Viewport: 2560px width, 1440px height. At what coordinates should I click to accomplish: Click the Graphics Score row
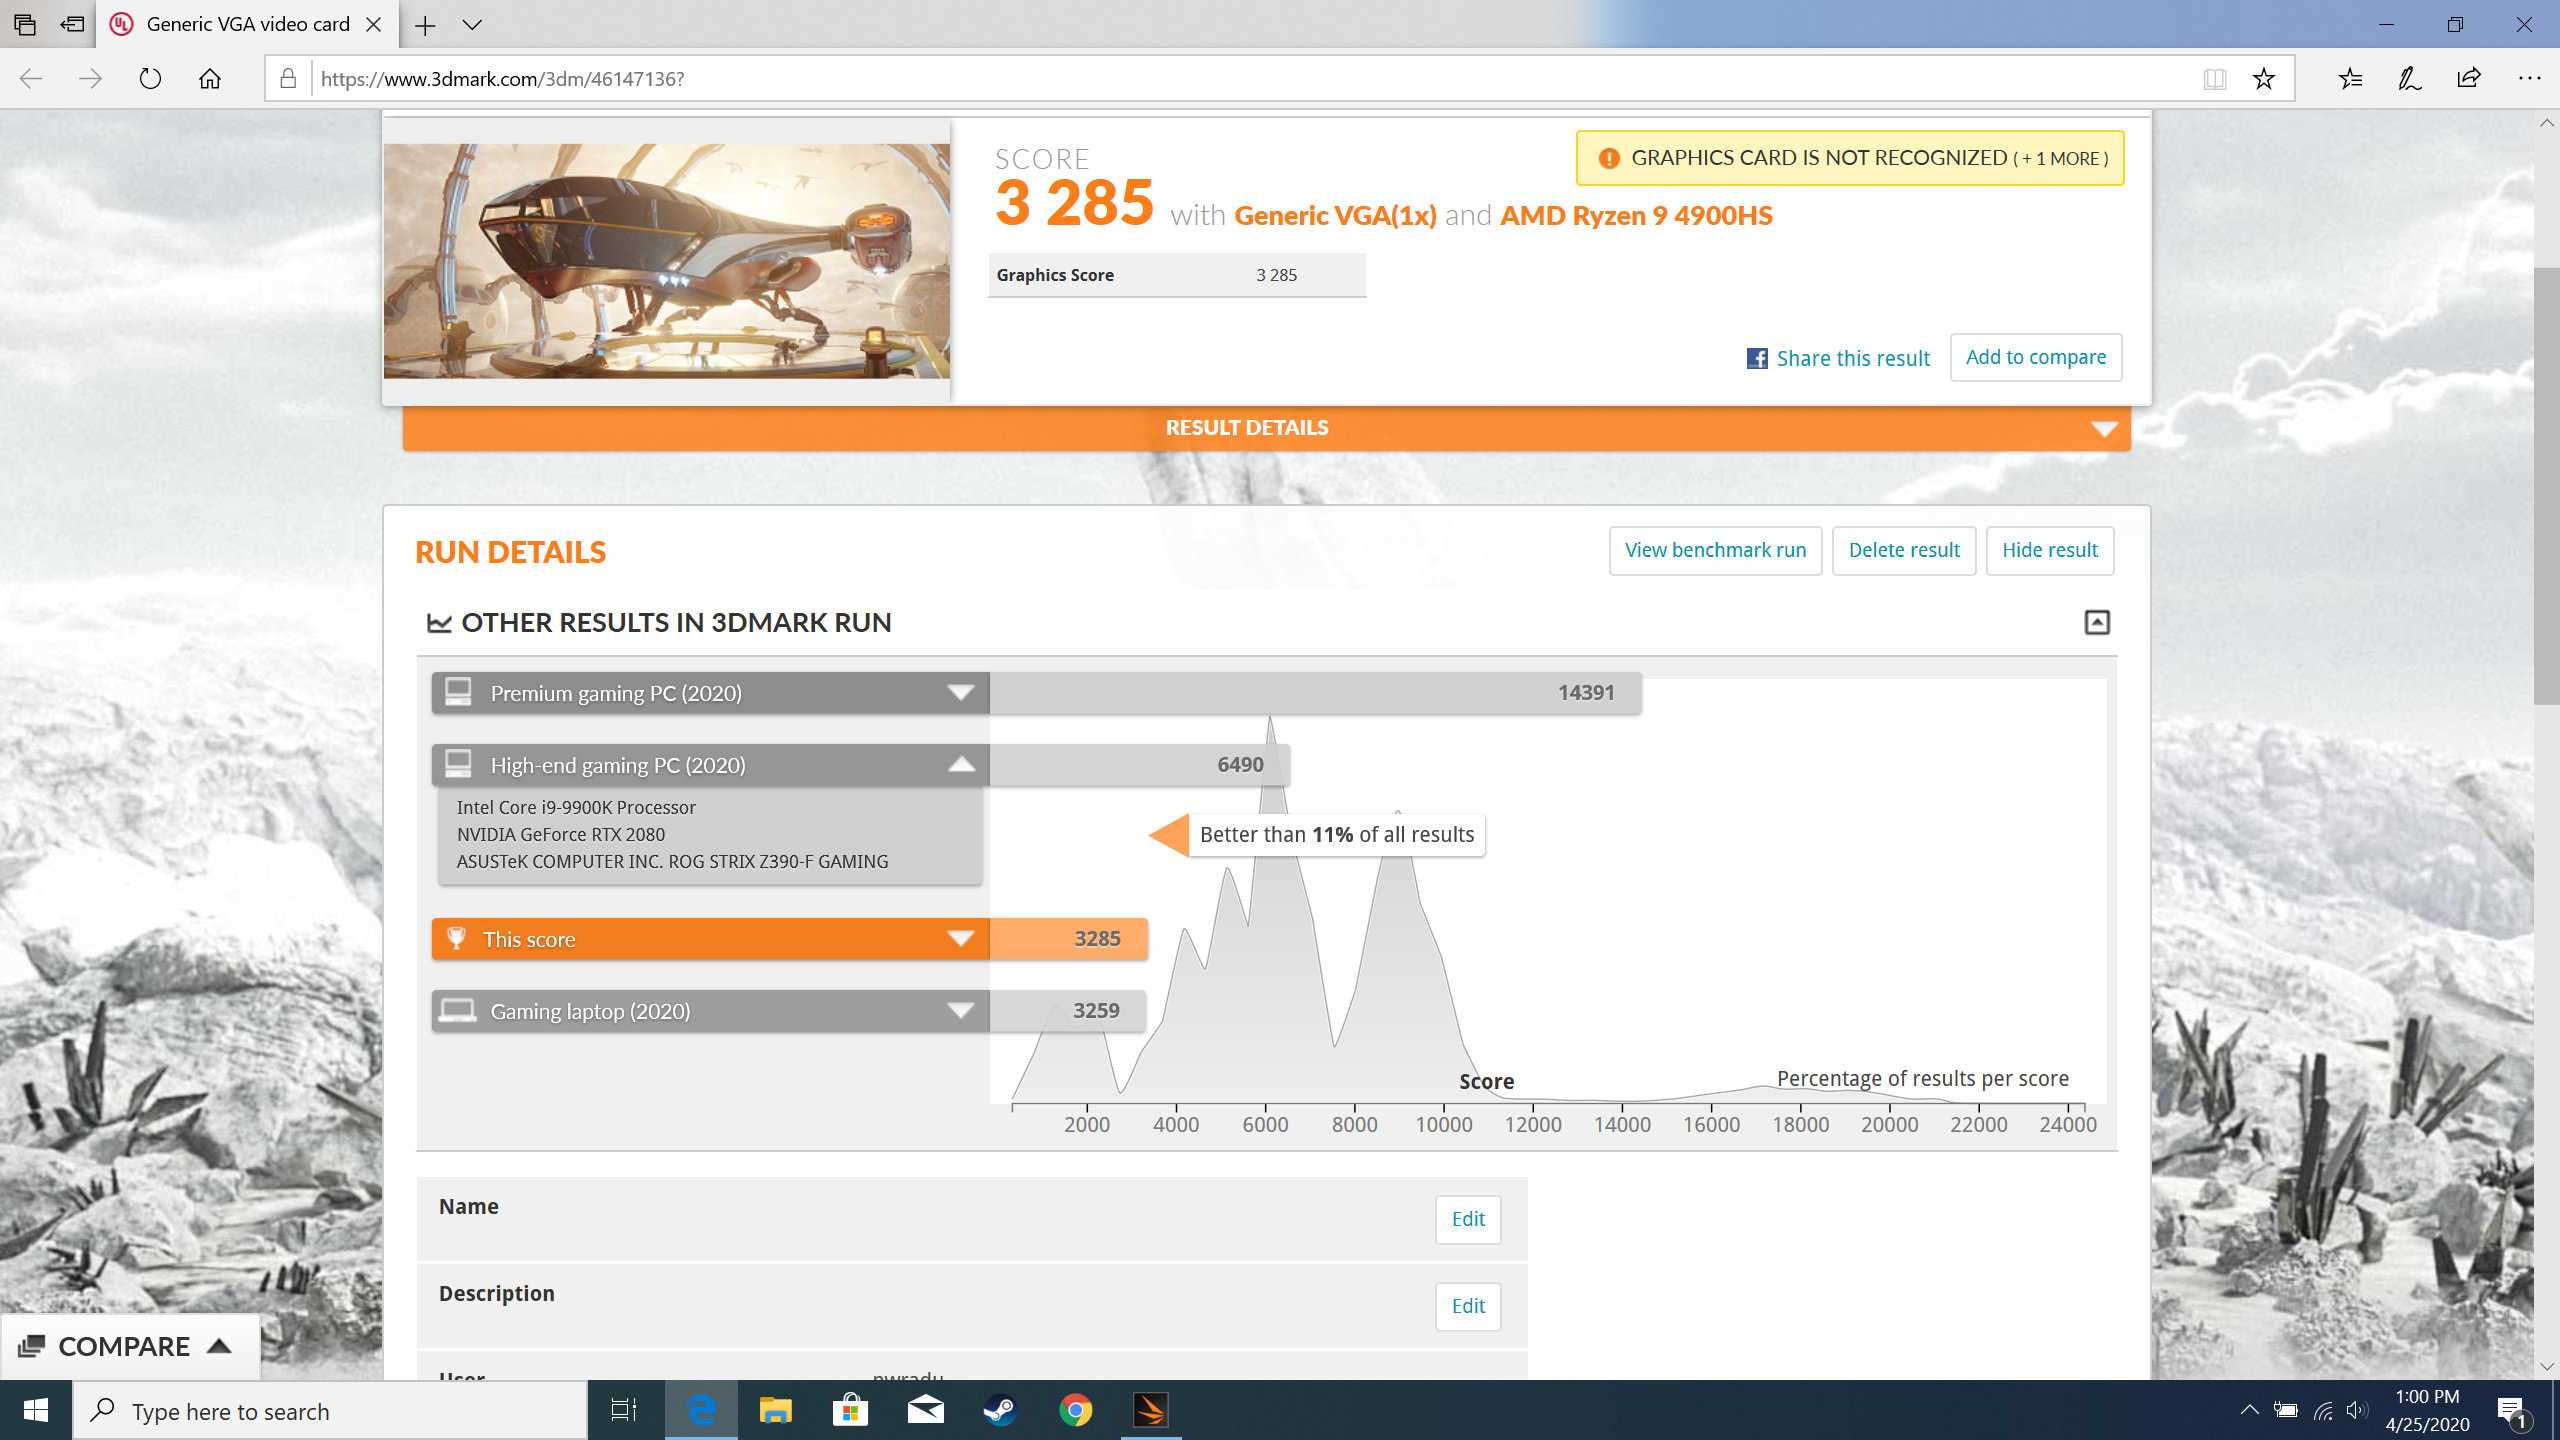[x=1177, y=275]
